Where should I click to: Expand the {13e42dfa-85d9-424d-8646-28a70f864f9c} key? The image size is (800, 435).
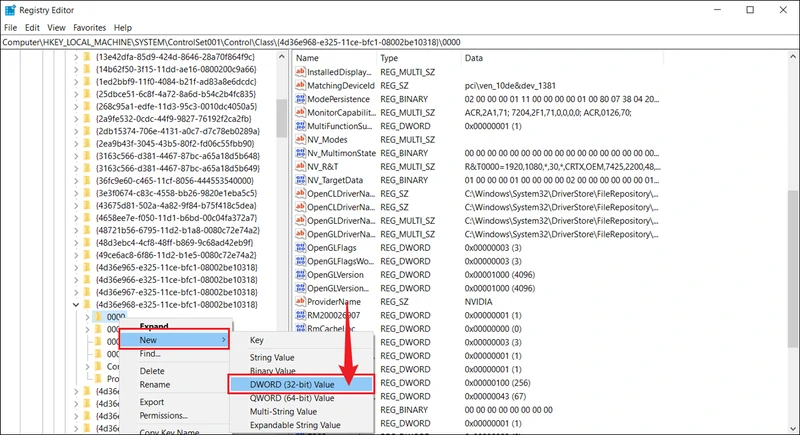[x=77, y=58]
